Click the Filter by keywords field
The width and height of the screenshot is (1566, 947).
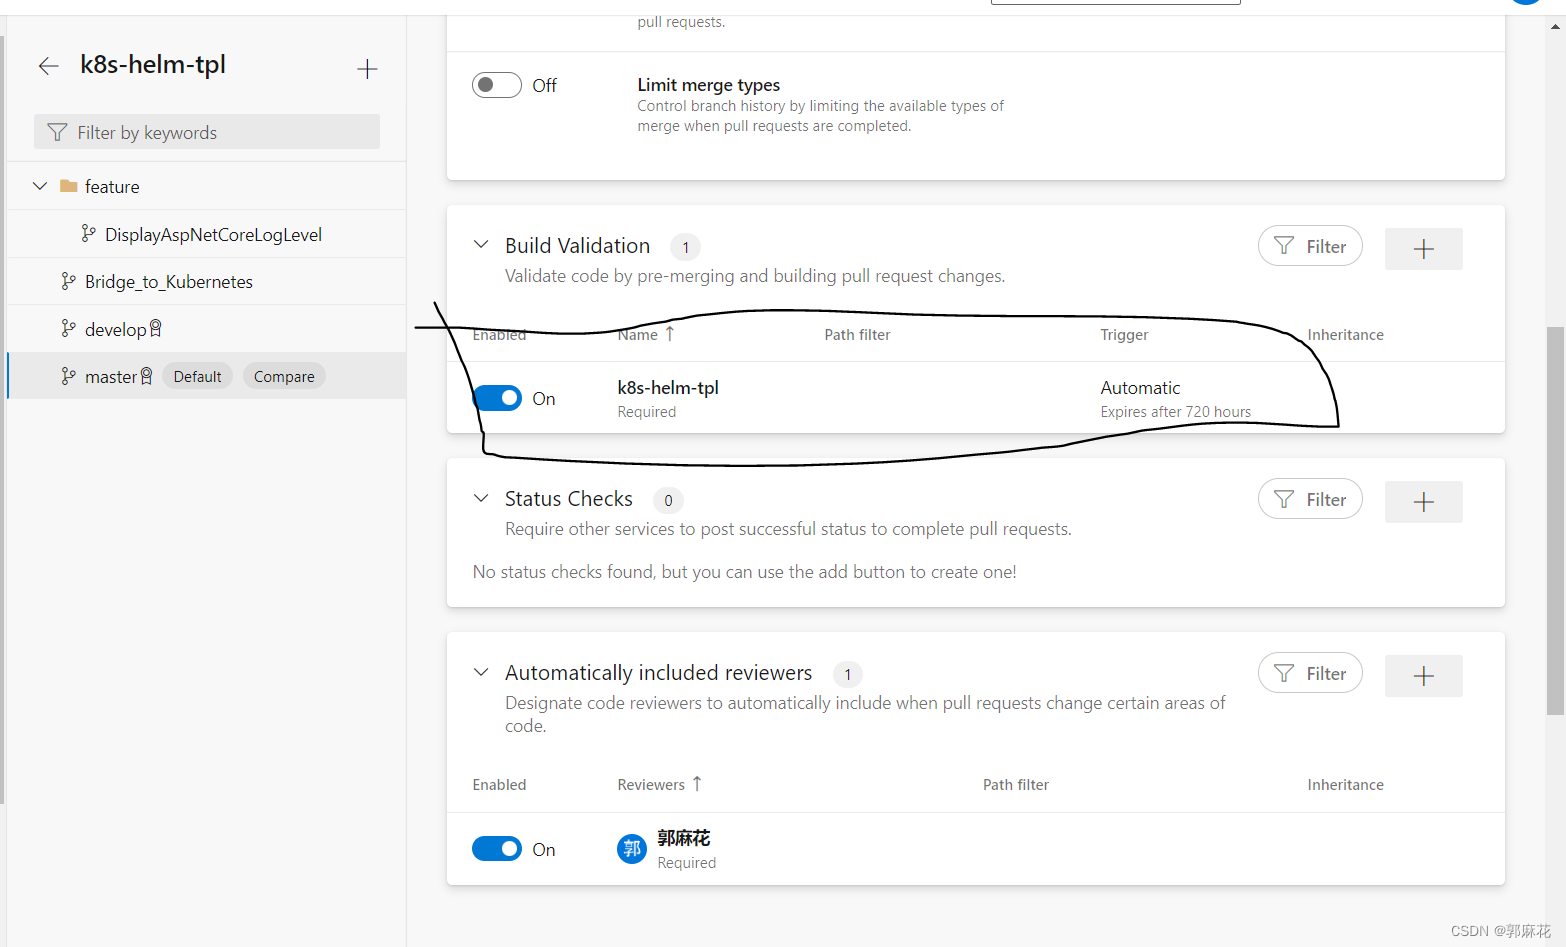point(206,131)
